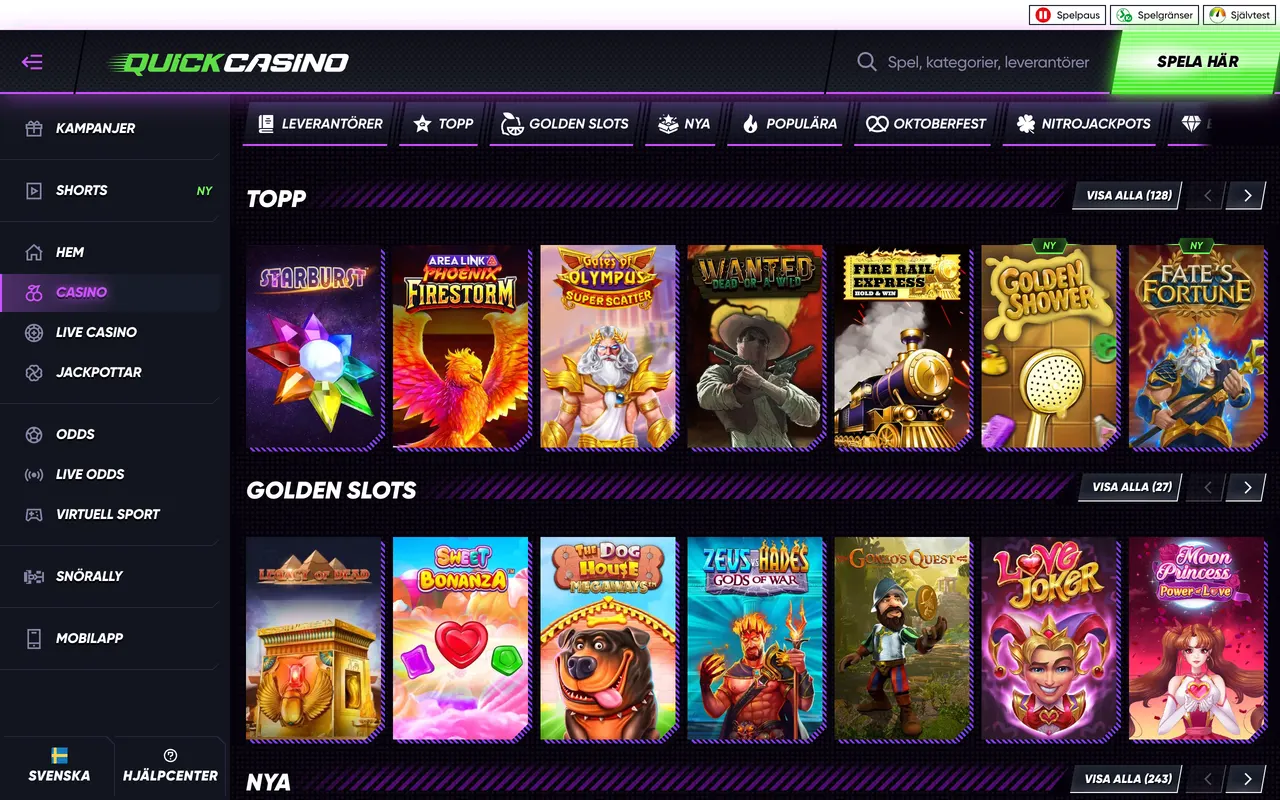Click the Hjälpcenter question mark icon
The height and width of the screenshot is (800, 1280).
(170, 756)
